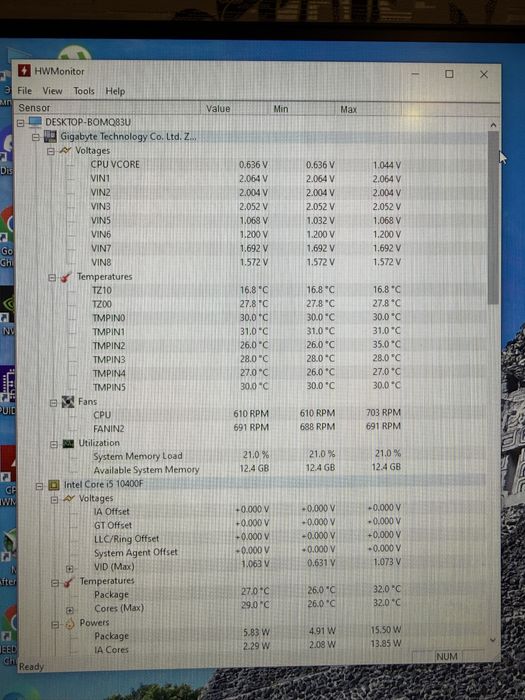Click the voltage icon beside motherboard Voltages

point(65,150)
